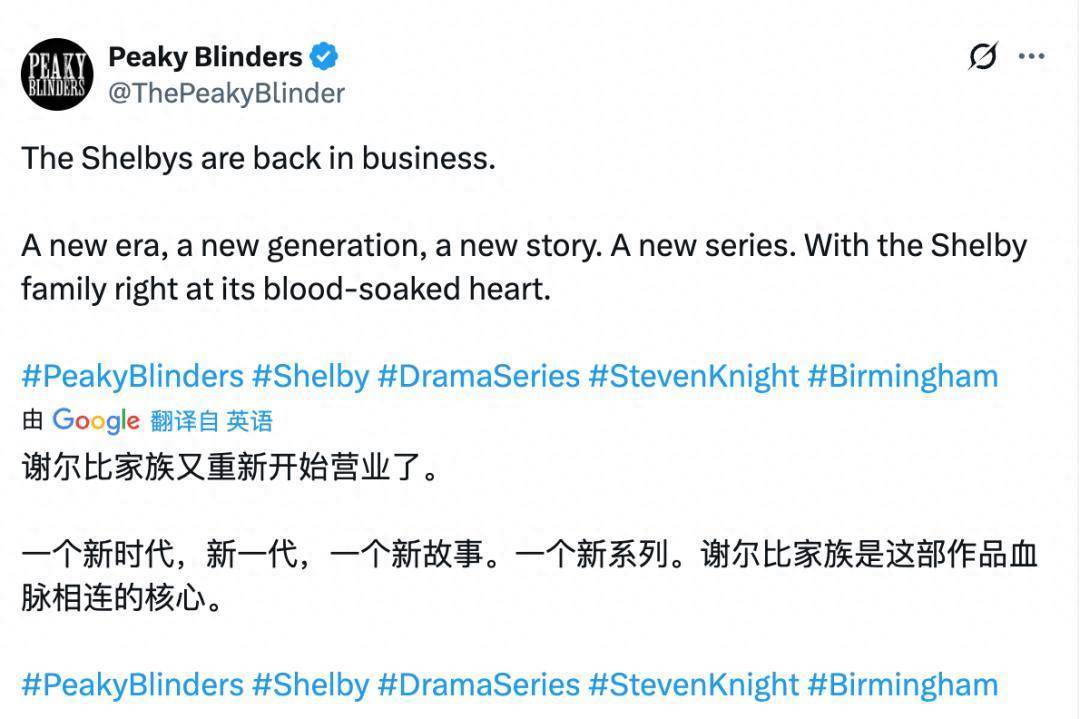Open the Peaky Blinders profile avatar
The width and height of the screenshot is (1080, 719).
pyautogui.click(x=57, y=74)
